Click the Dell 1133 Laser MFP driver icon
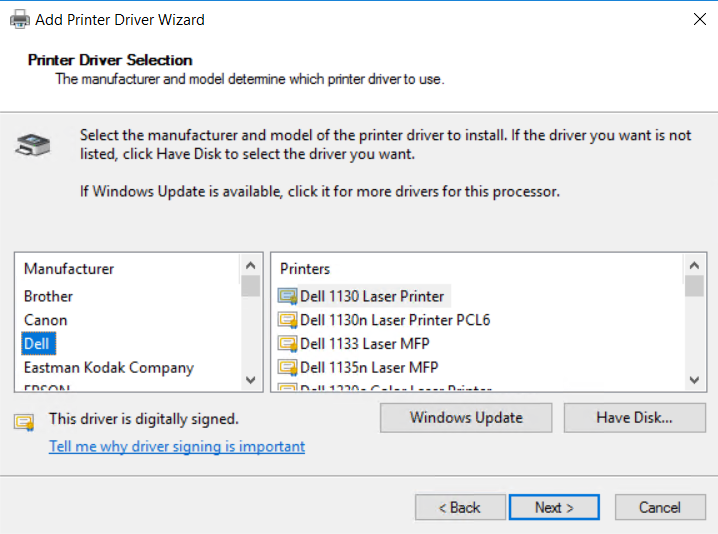Screen dimensions: 718x534 click(x=288, y=344)
